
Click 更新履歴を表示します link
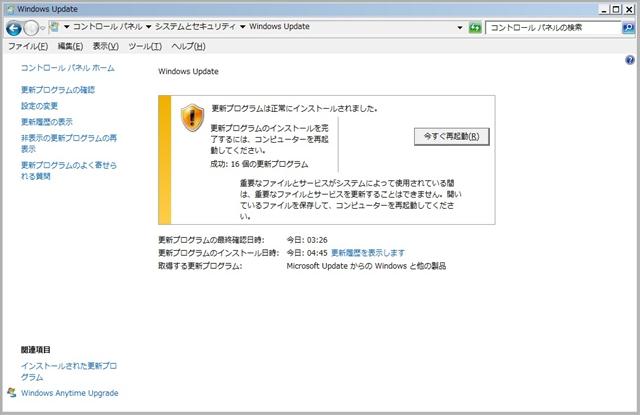point(368,253)
